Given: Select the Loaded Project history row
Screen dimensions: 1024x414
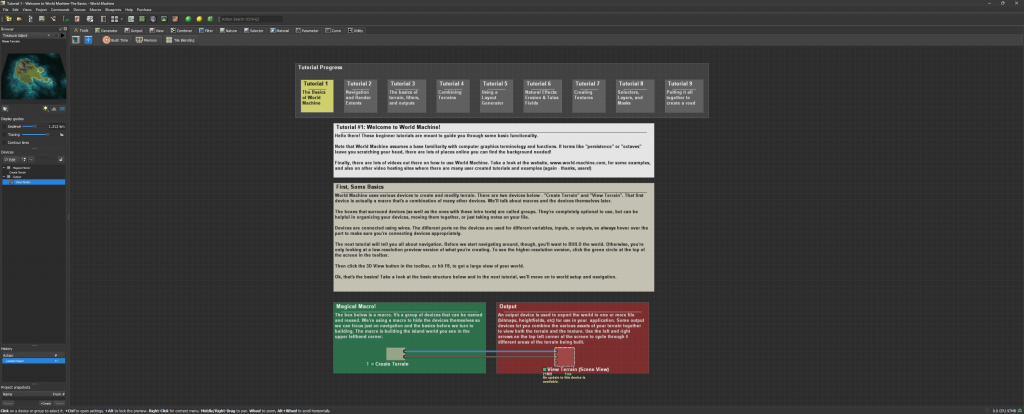Looking at the screenshot, I should tap(33, 361).
